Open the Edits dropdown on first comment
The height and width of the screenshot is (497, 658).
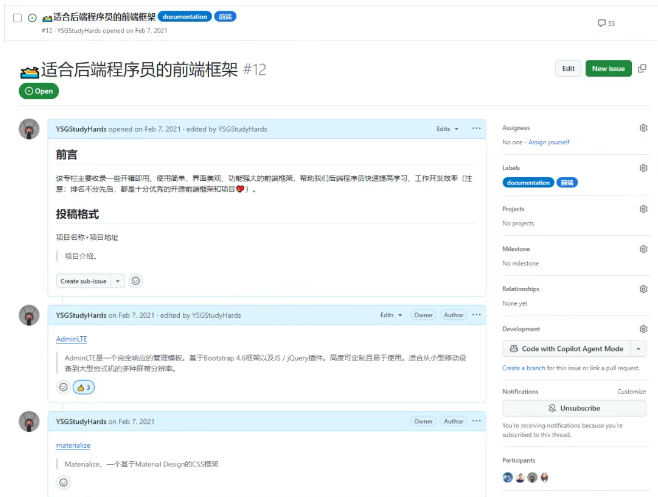tap(447, 129)
